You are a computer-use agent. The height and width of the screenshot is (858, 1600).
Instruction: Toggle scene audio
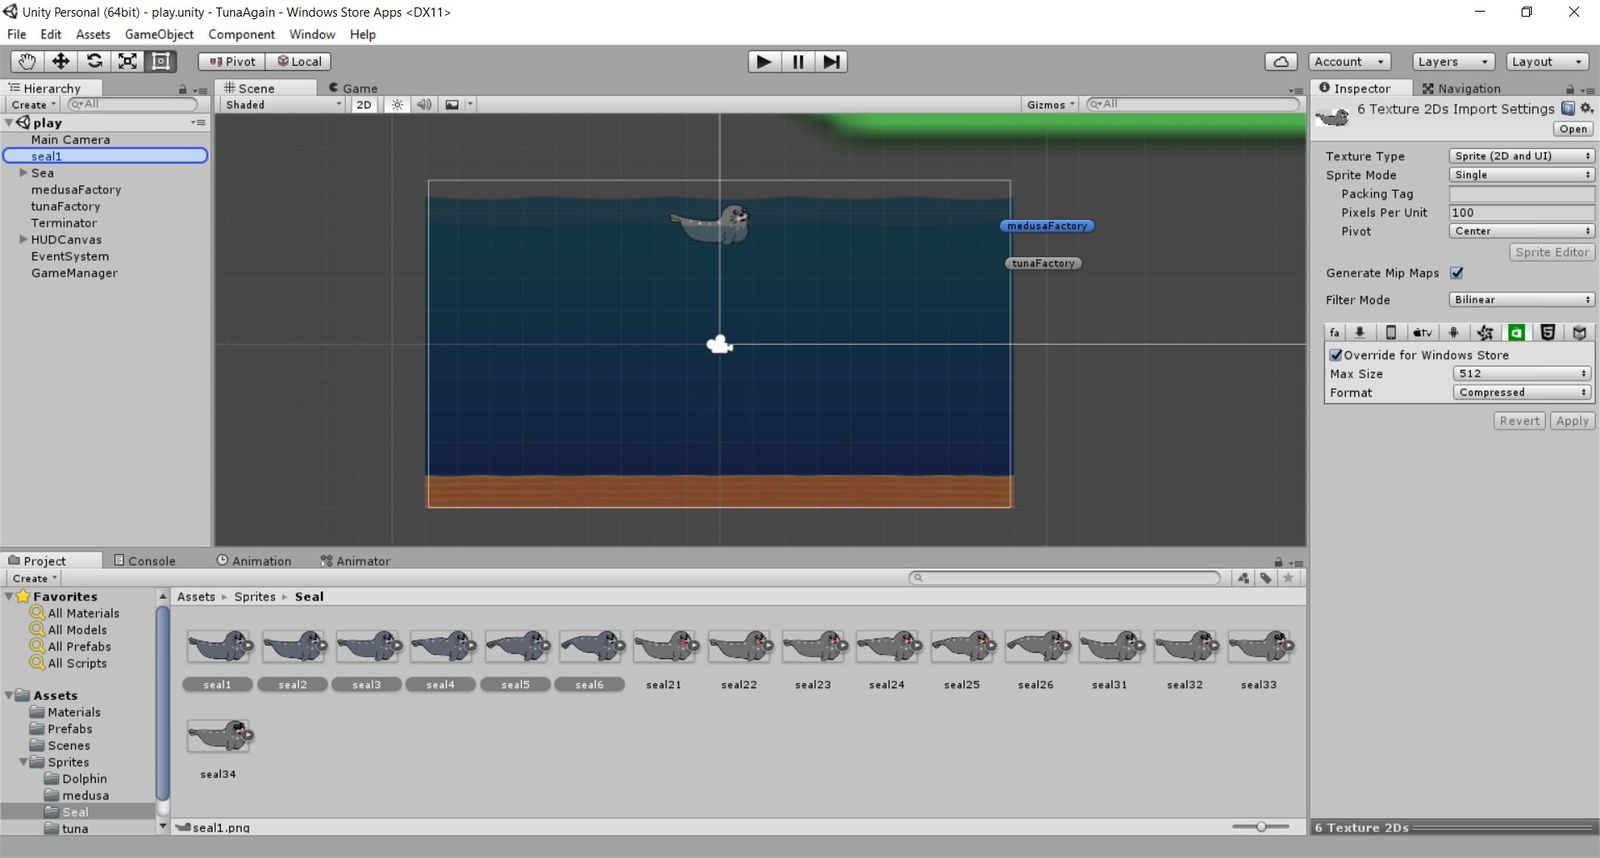click(x=424, y=104)
